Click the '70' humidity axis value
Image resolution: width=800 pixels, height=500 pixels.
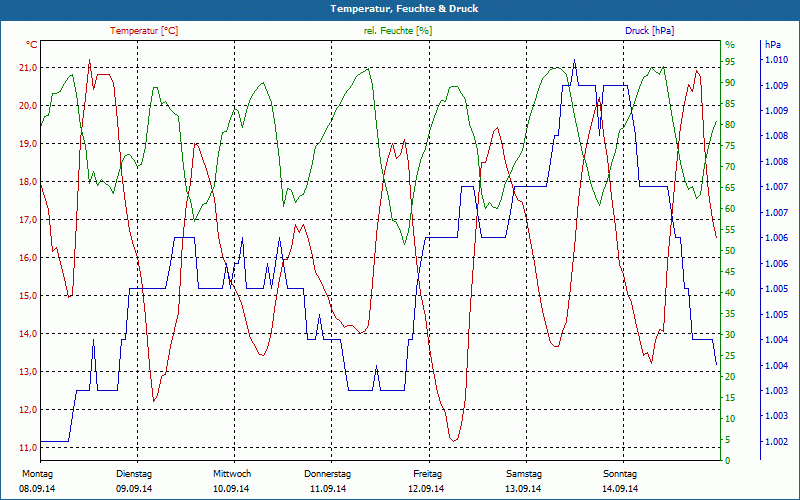point(730,167)
